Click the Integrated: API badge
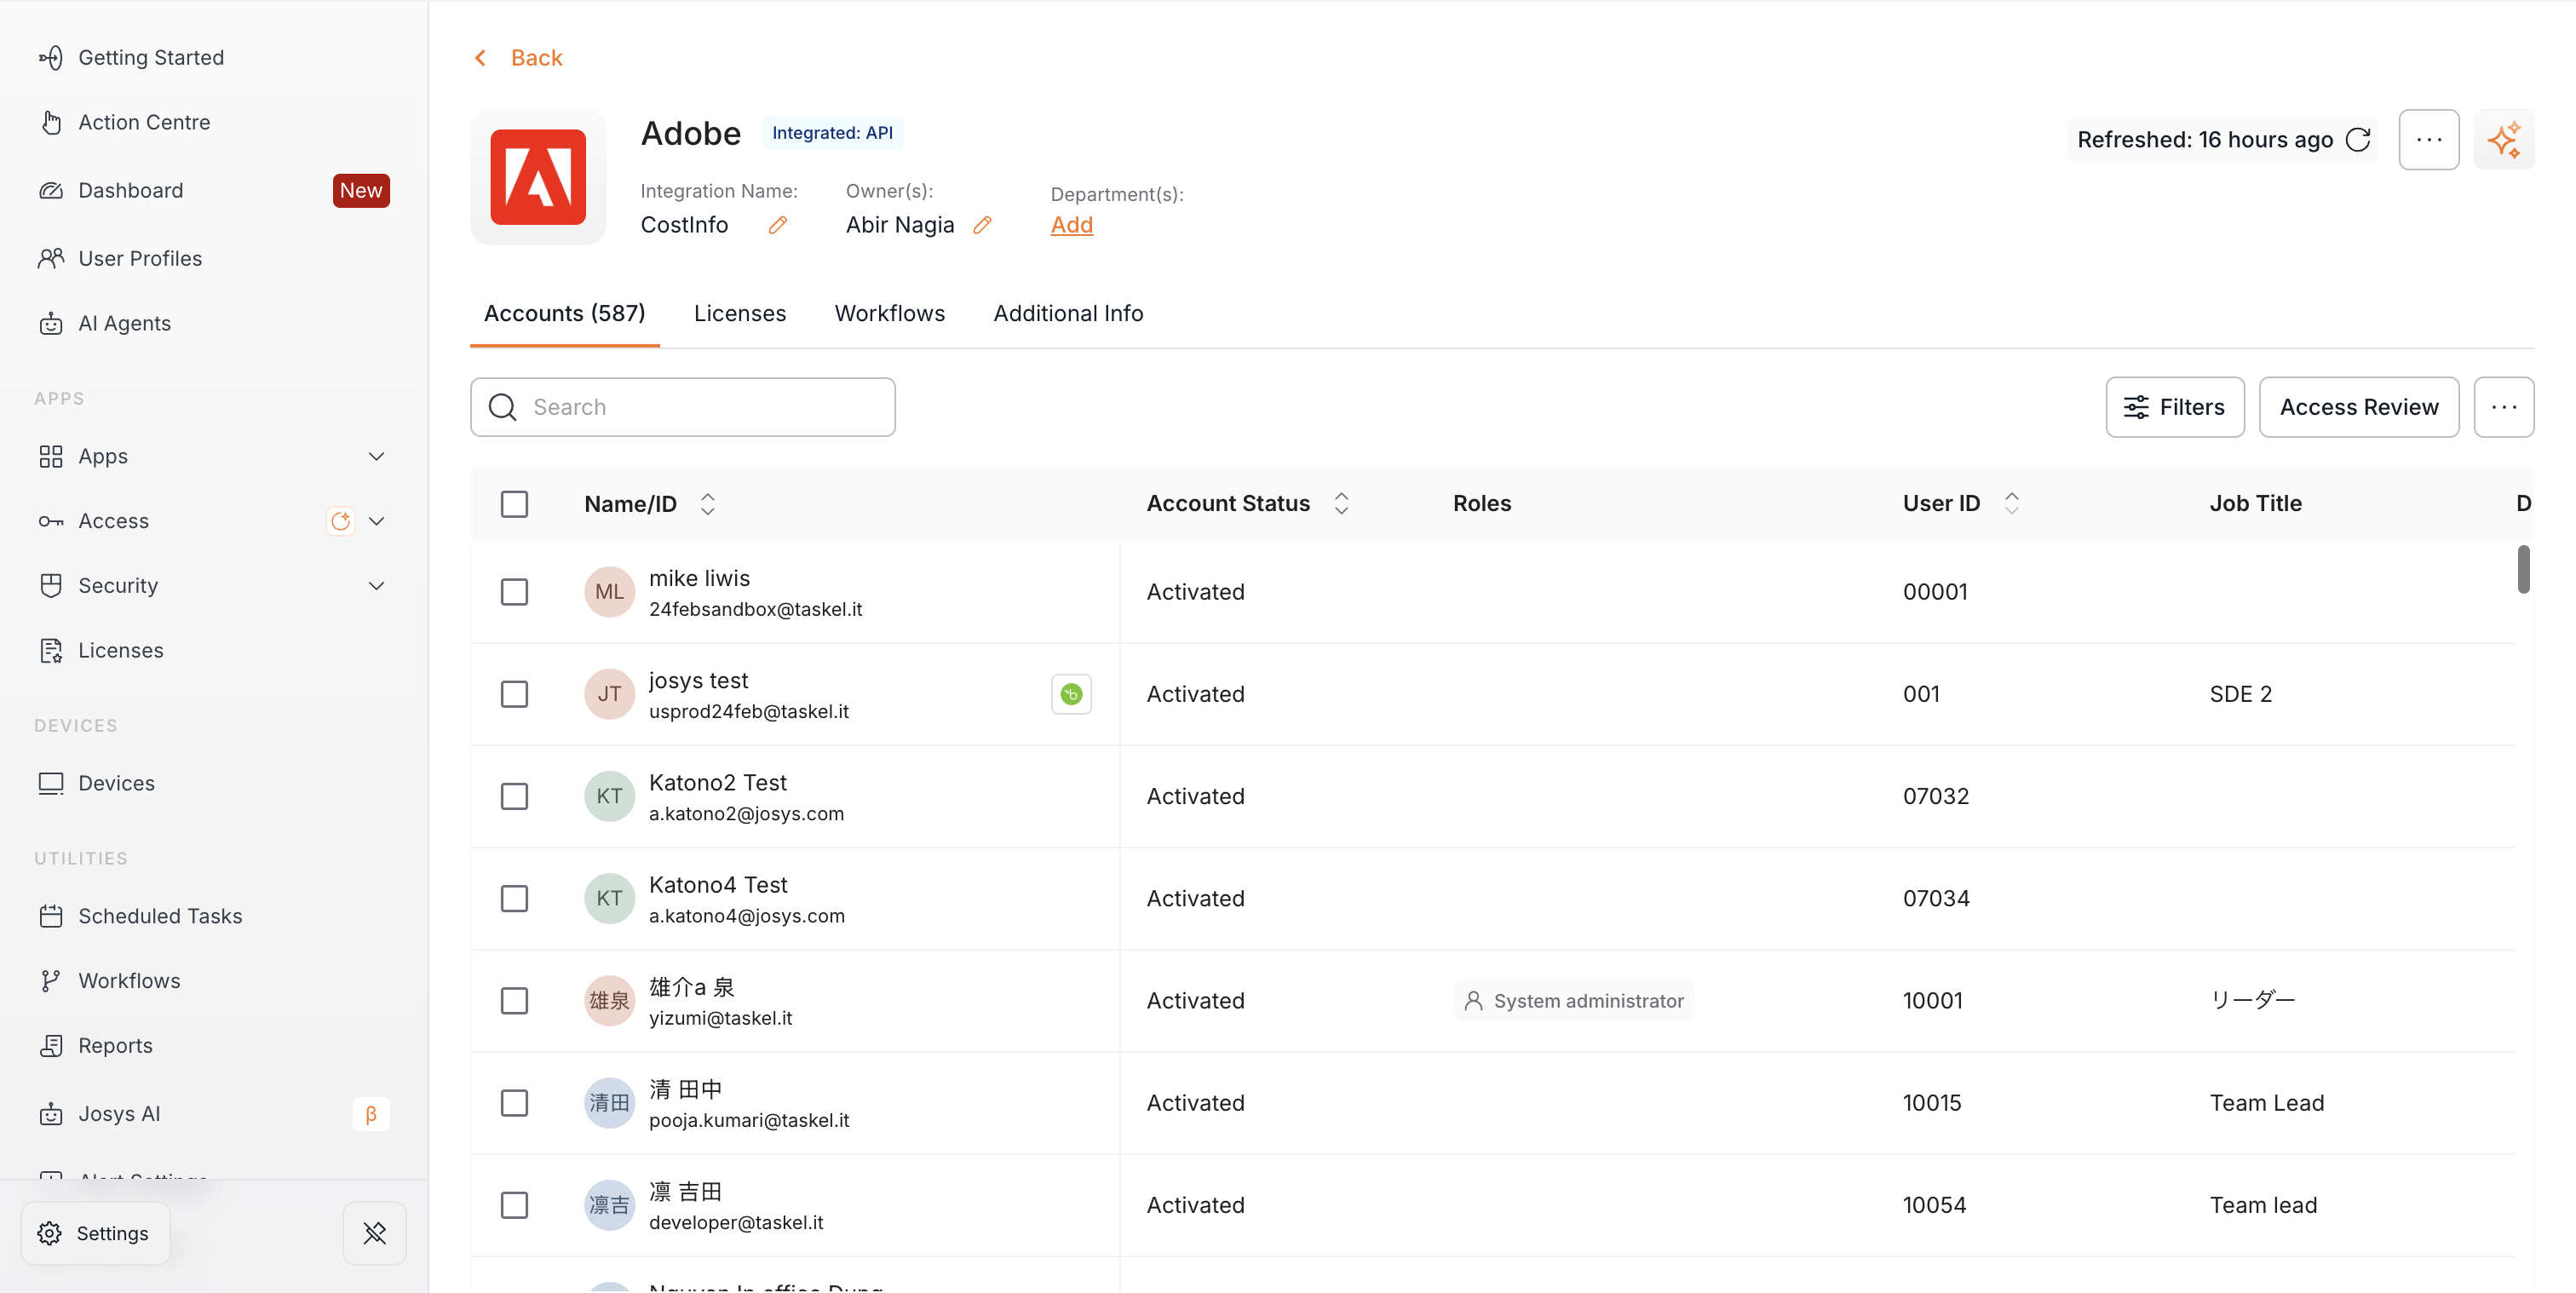2576x1293 pixels. coord(832,133)
